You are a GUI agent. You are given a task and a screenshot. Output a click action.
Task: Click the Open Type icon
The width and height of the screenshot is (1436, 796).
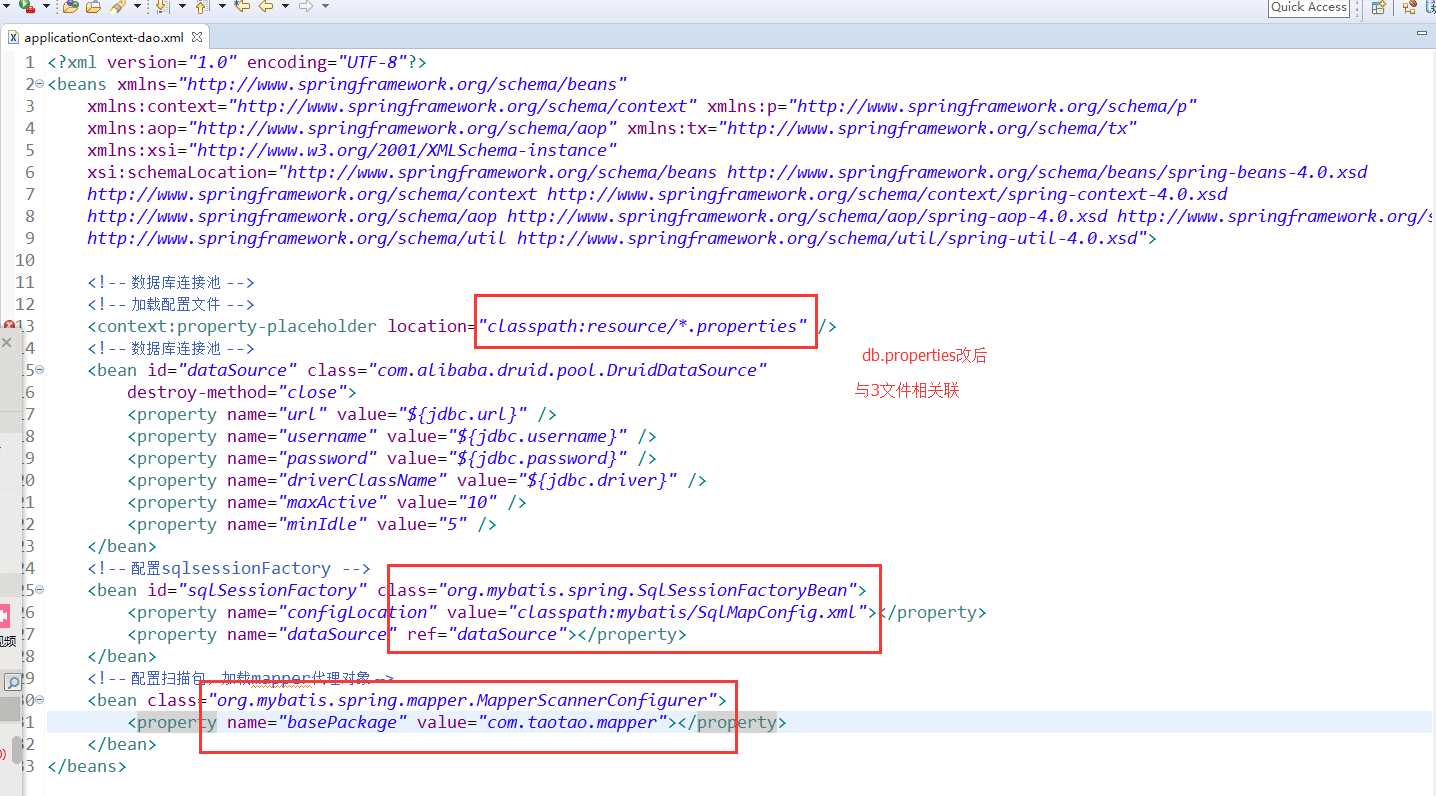click(x=71, y=6)
